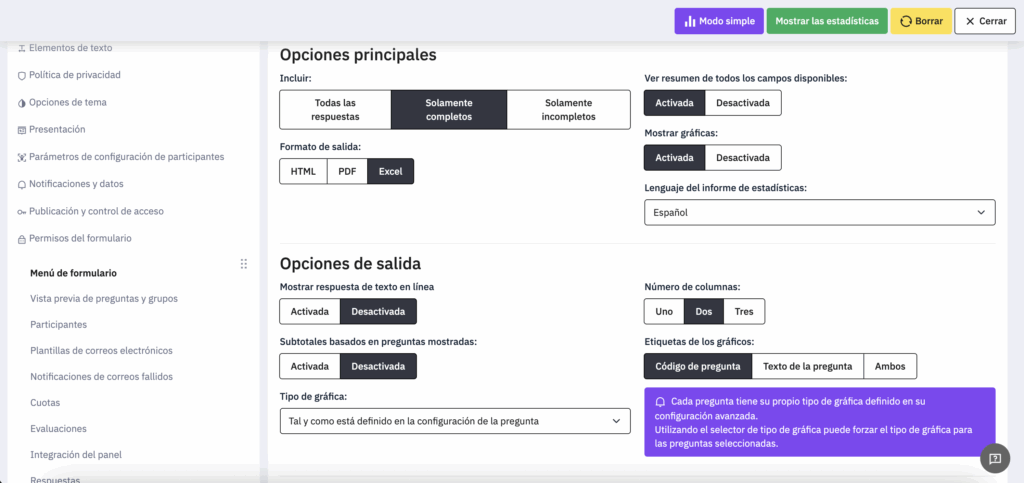The height and width of the screenshot is (483, 1024).
Task: Click the key icon beside Publicación y control
Action: (22, 211)
